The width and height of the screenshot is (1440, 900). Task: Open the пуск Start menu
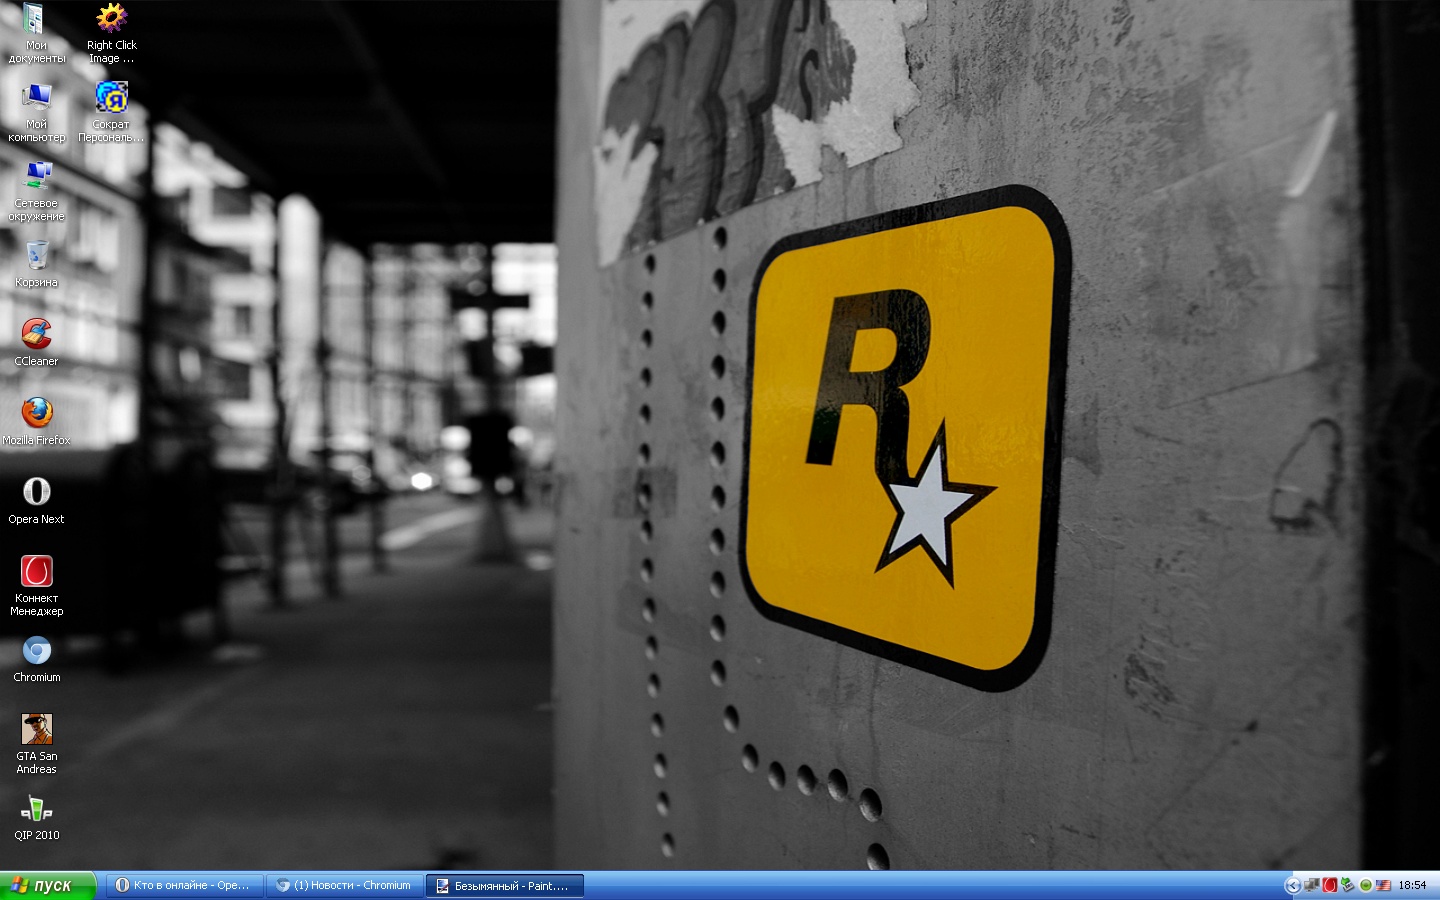point(47,885)
